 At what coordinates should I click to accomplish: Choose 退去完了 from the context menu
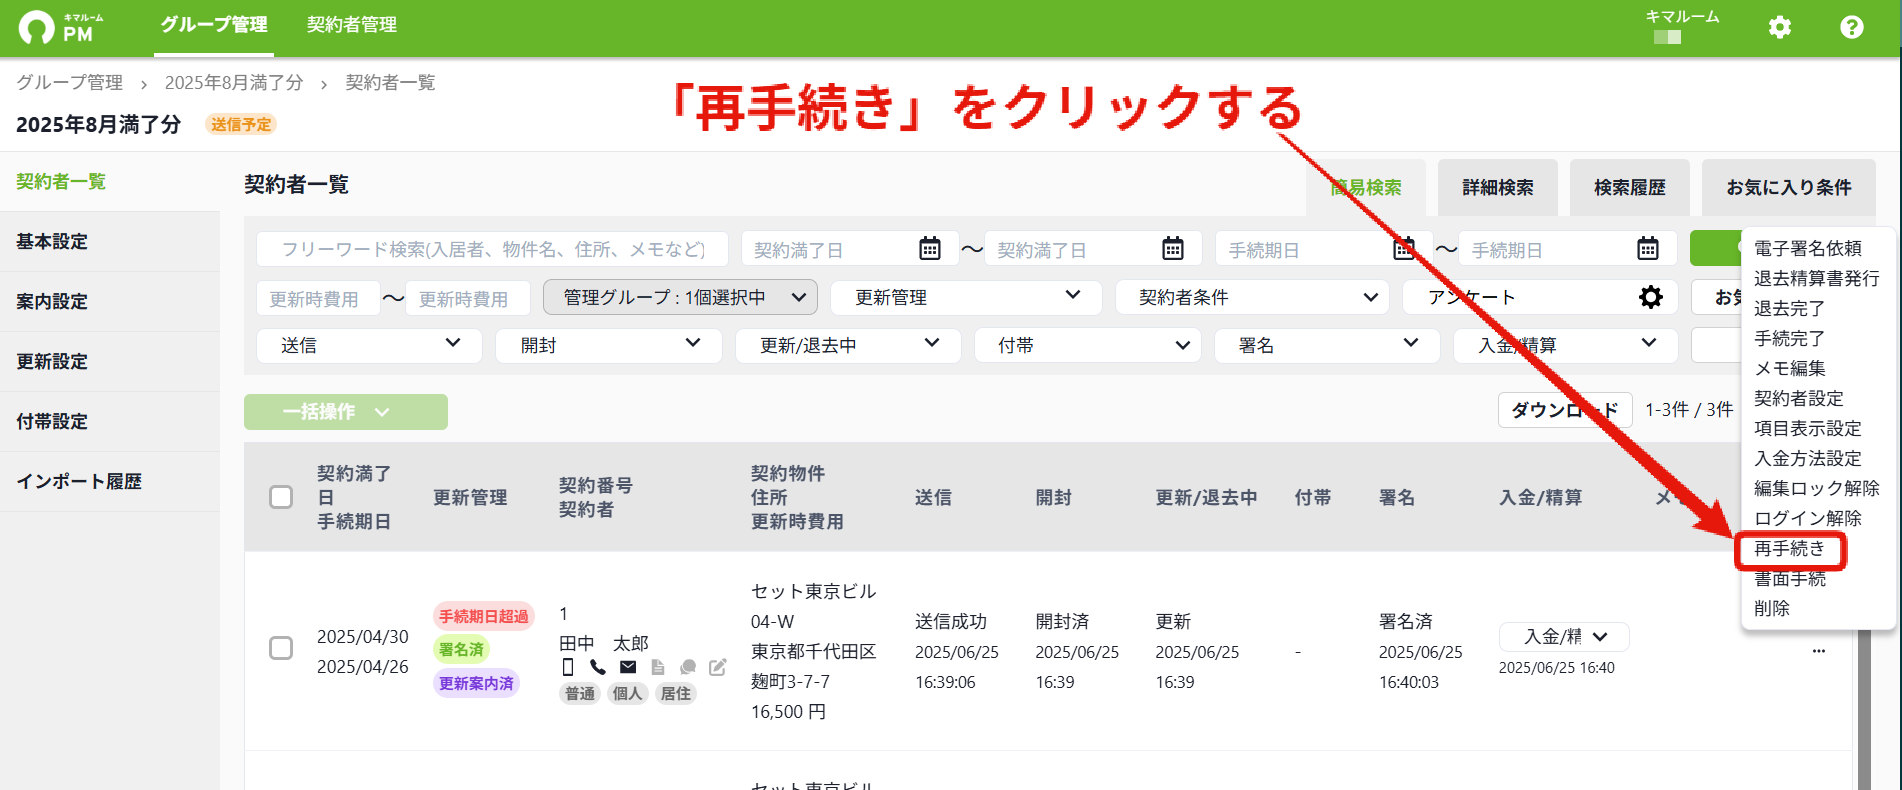click(x=1790, y=308)
